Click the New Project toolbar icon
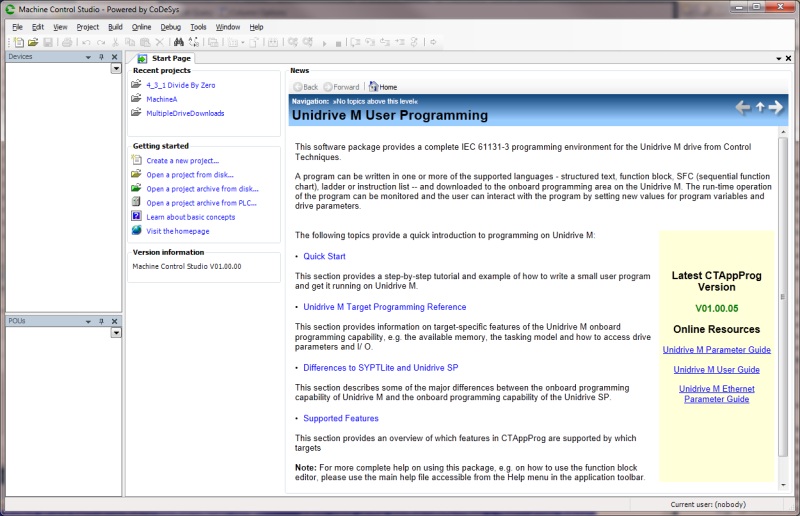800x516 pixels. (18, 42)
